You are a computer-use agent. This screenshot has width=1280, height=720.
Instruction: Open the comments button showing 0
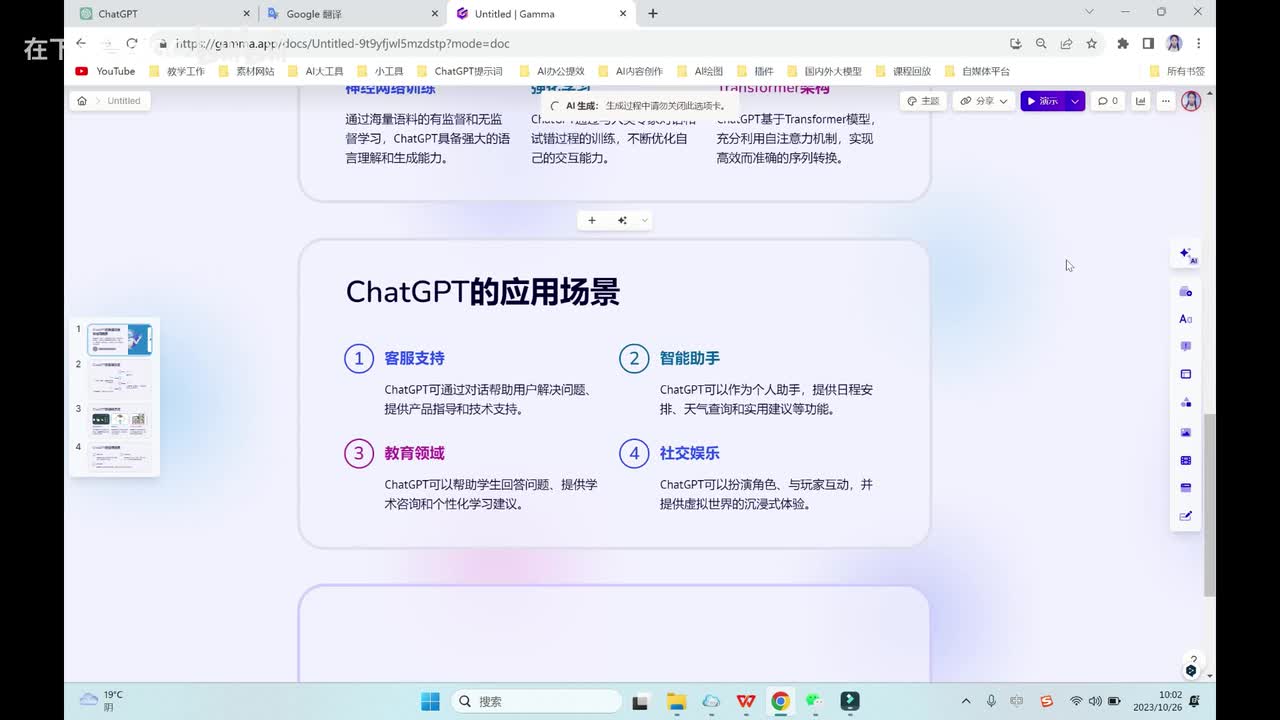point(1107,101)
